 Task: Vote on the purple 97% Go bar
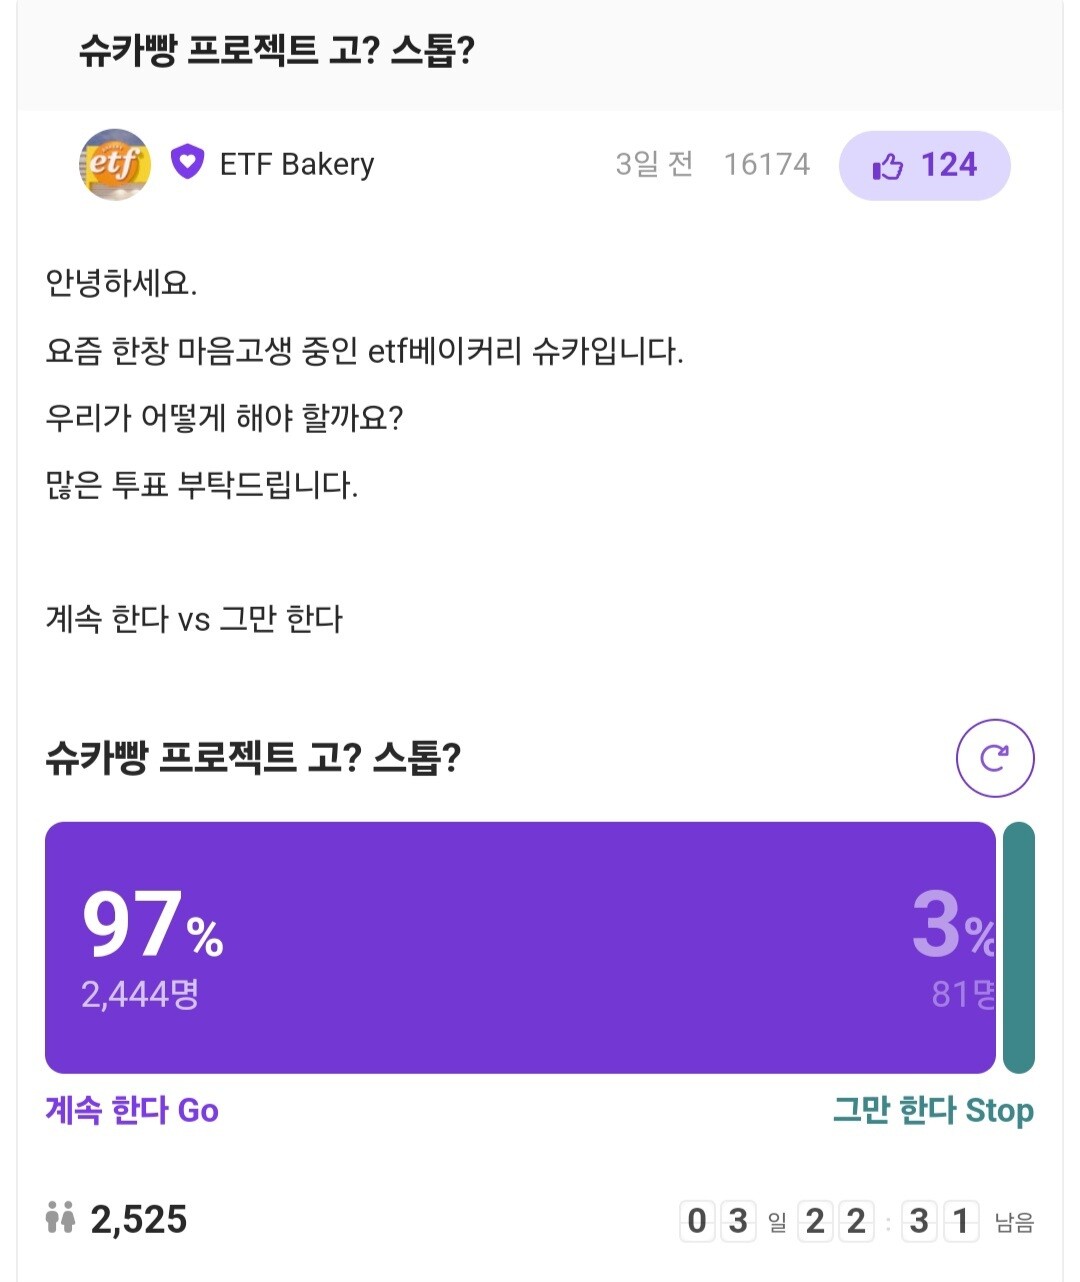click(x=520, y=947)
